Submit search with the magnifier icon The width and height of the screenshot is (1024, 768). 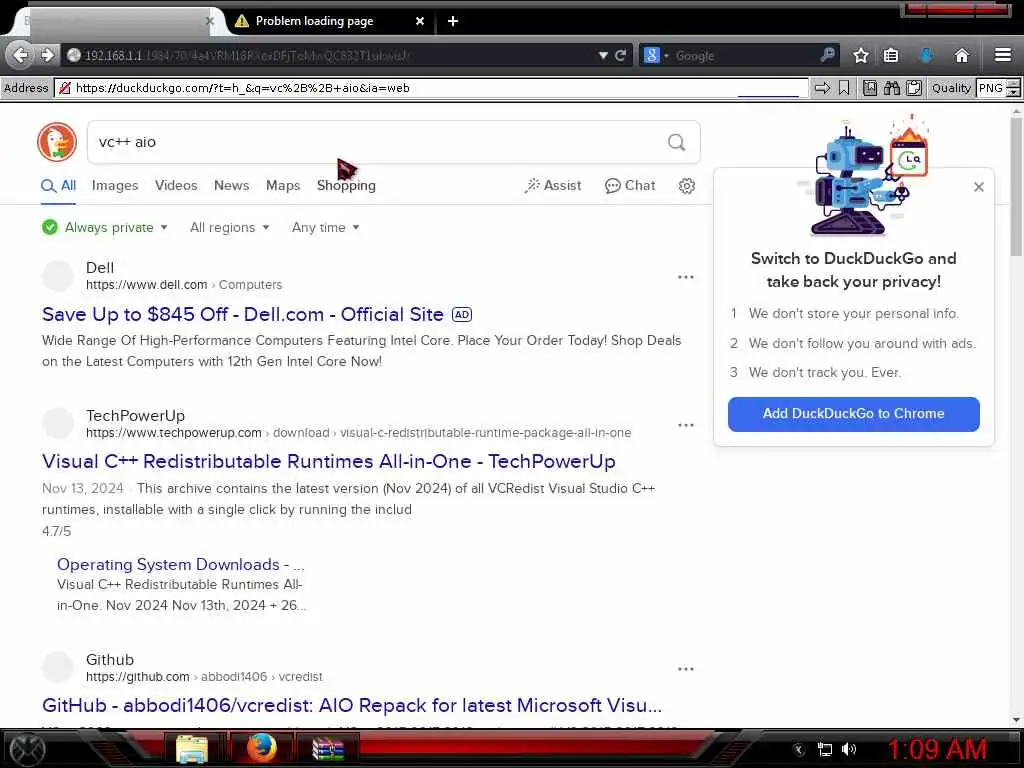(677, 142)
